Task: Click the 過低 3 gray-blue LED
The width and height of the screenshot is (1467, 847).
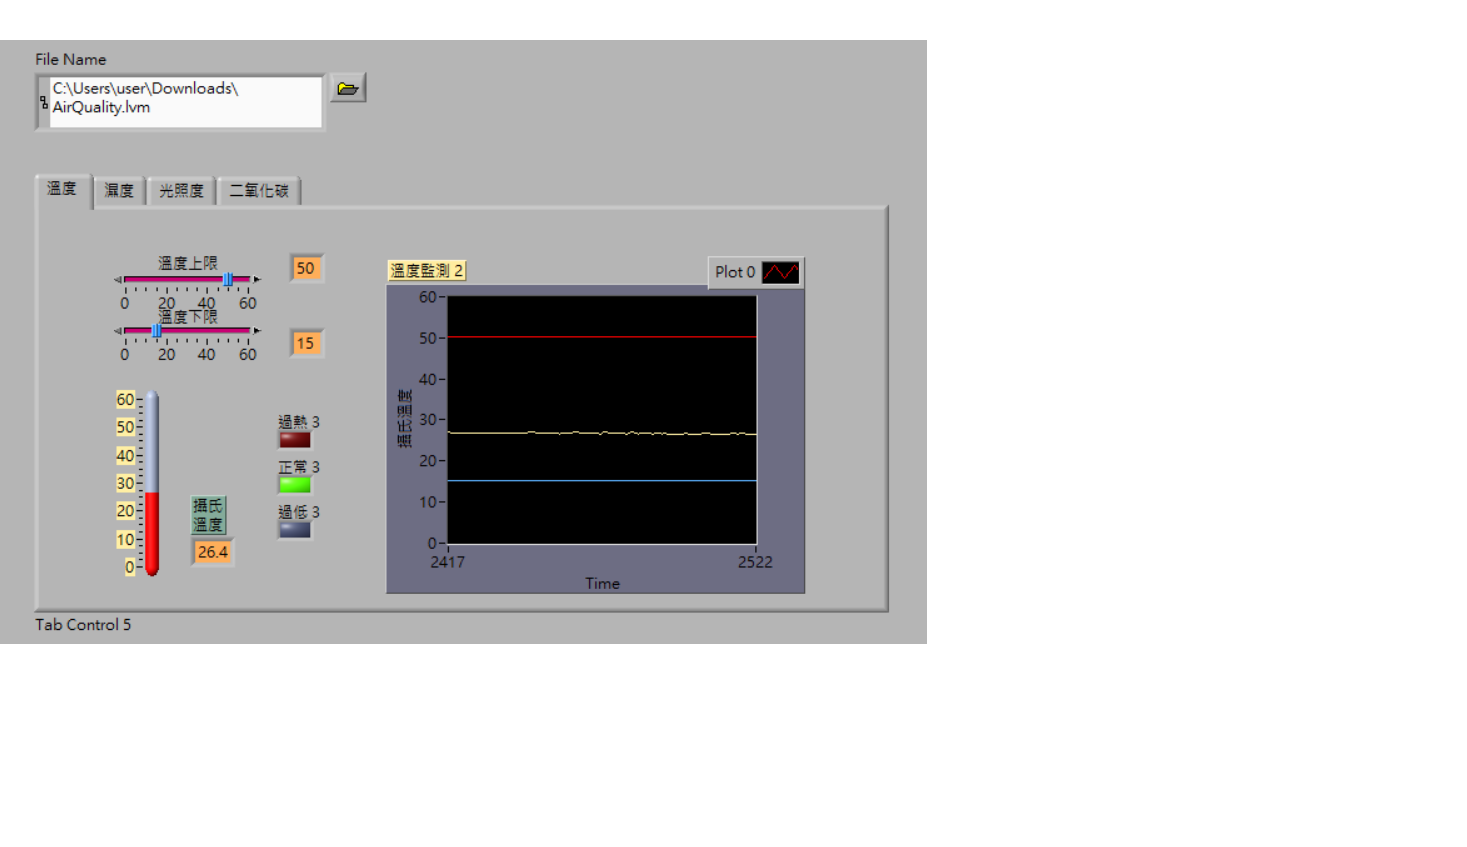Action: coord(295,530)
